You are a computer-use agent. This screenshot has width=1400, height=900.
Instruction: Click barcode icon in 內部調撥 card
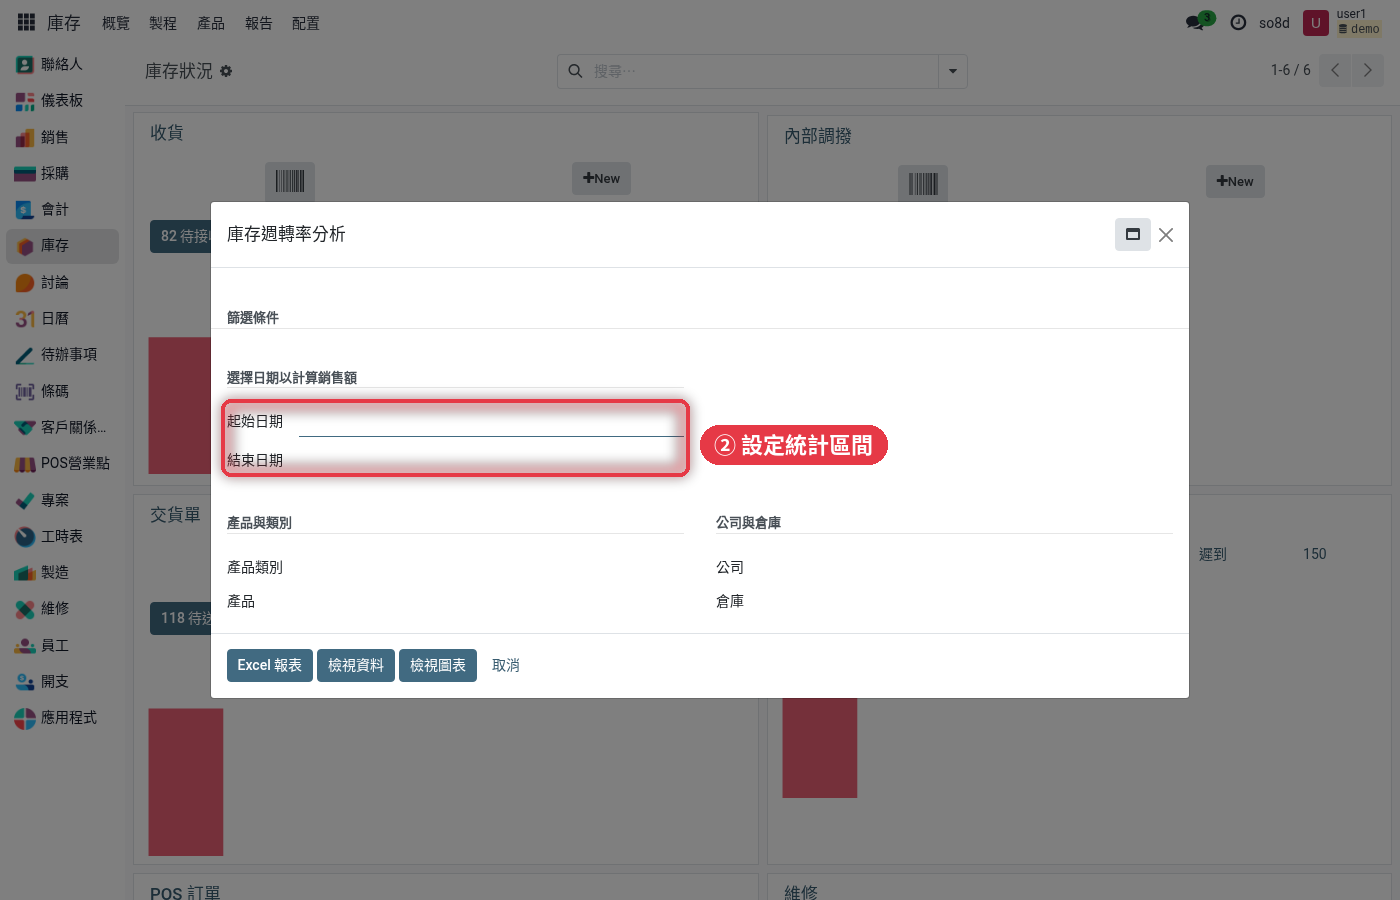[x=923, y=184]
